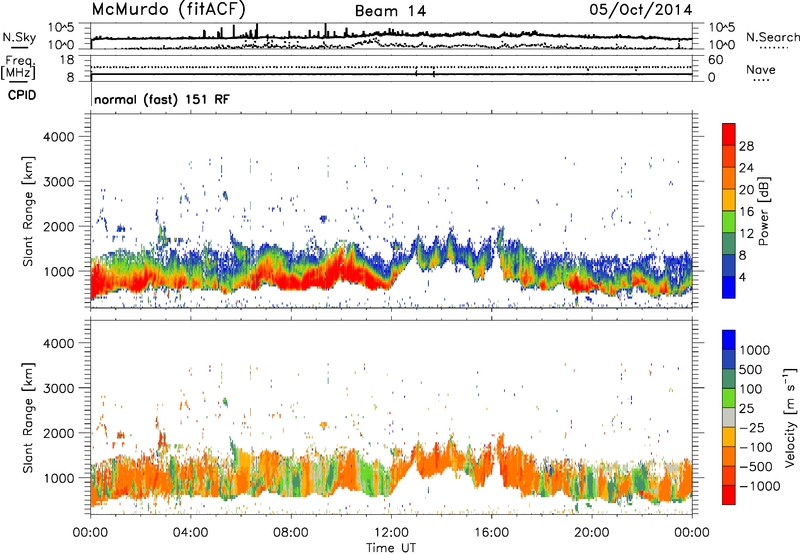The height and width of the screenshot is (554, 800).
Task: Click the Slant Range label of power panel
Action: pyautogui.click(x=28, y=211)
